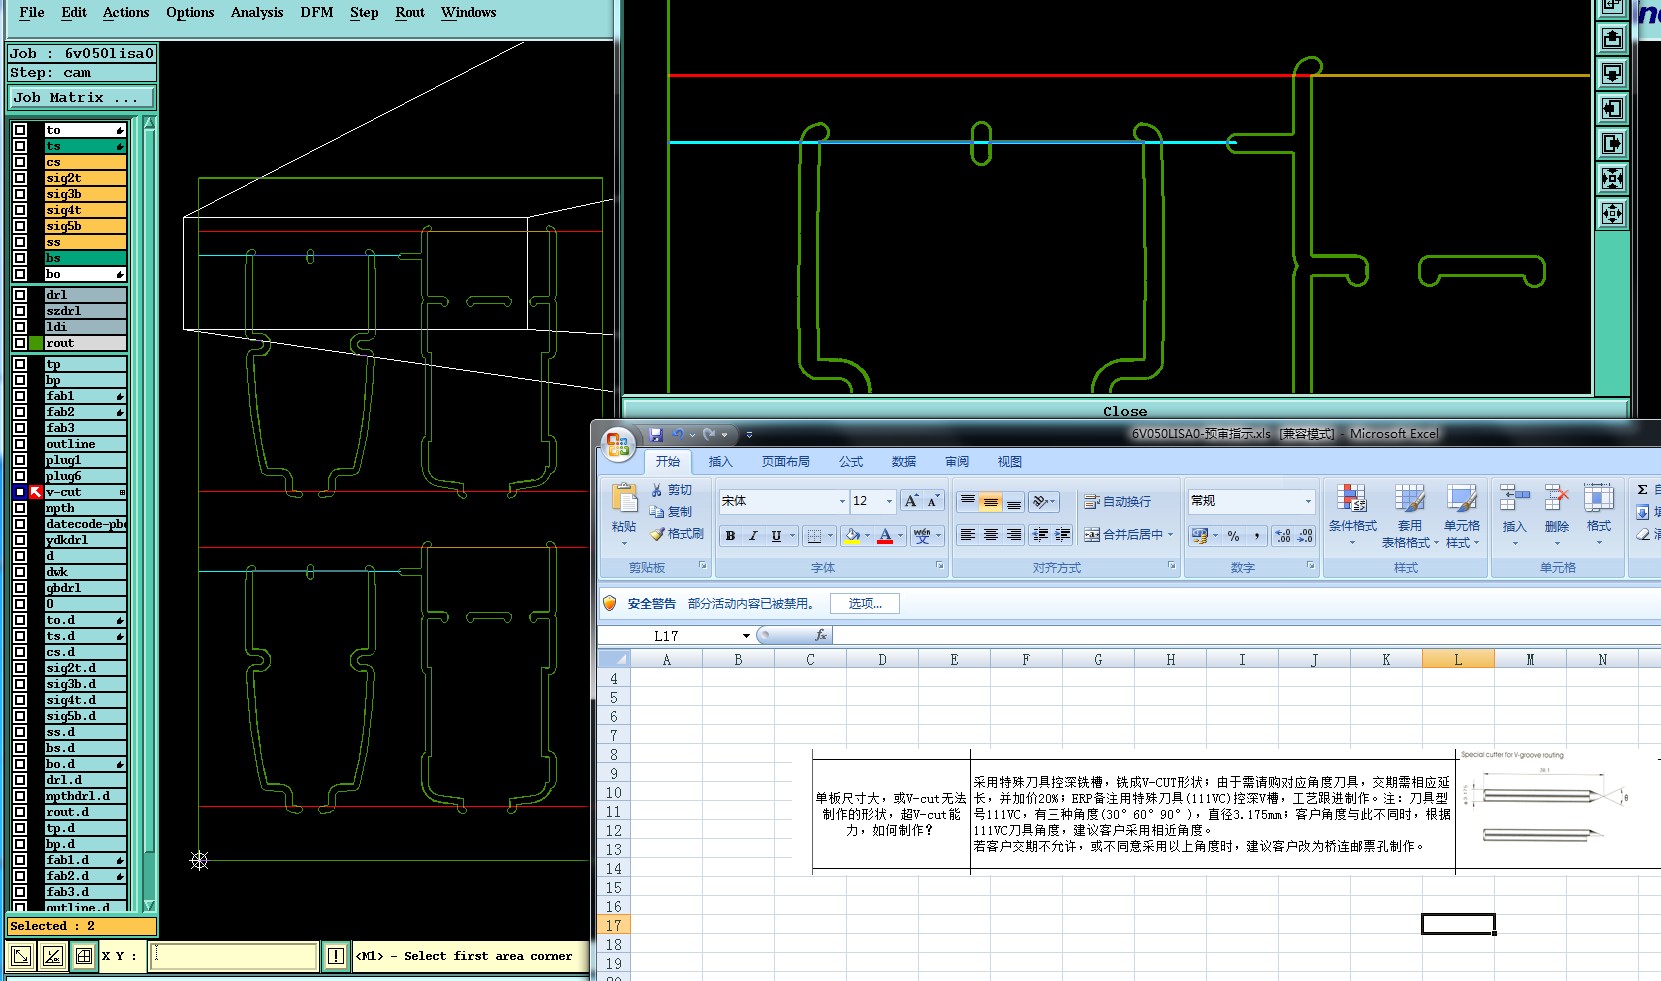
Task: Open the font name dropdown showing 宋体
Action: point(841,501)
